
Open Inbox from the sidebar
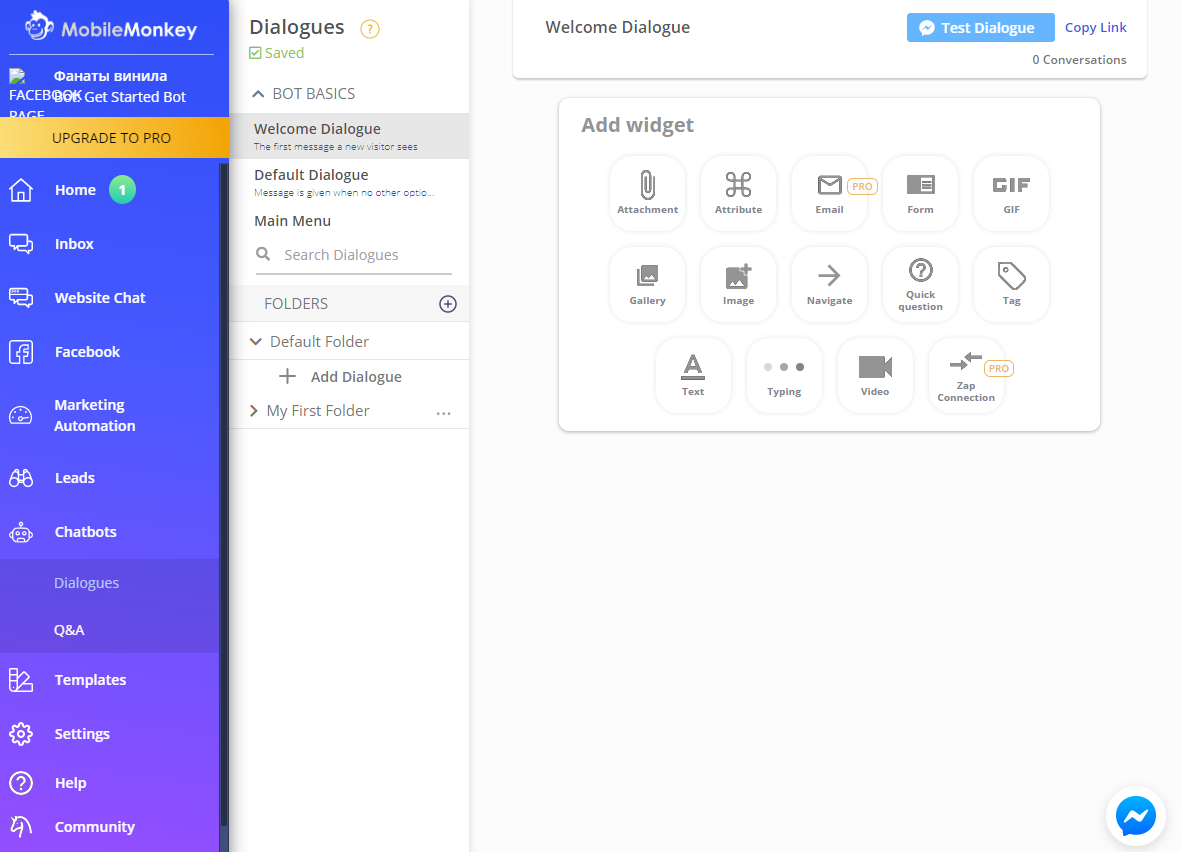[x=74, y=244]
